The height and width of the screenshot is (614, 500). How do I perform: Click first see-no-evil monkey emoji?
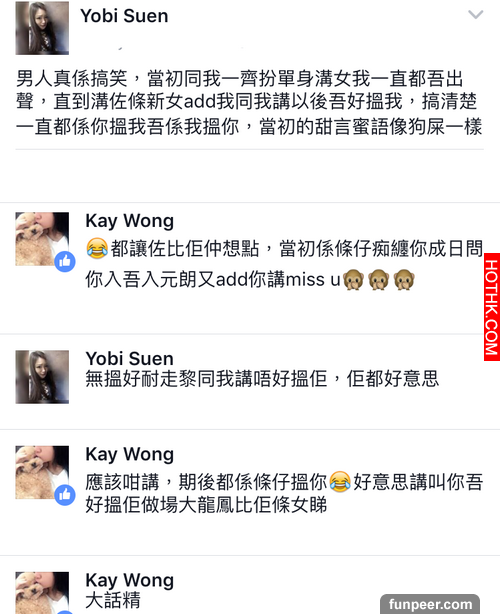point(354,280)
